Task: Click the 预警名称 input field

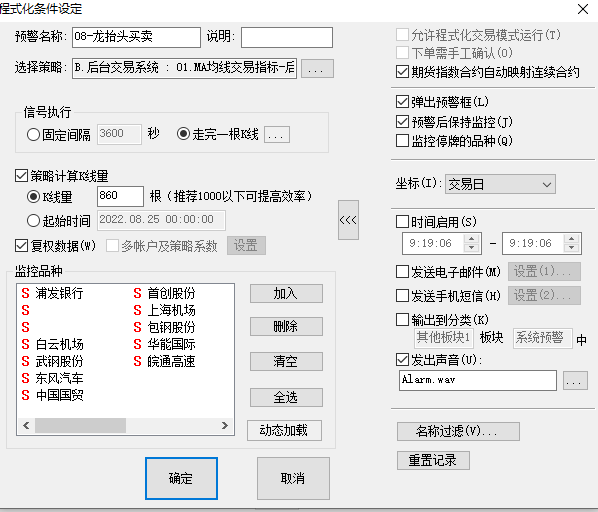Action: [x=136, y=37]
